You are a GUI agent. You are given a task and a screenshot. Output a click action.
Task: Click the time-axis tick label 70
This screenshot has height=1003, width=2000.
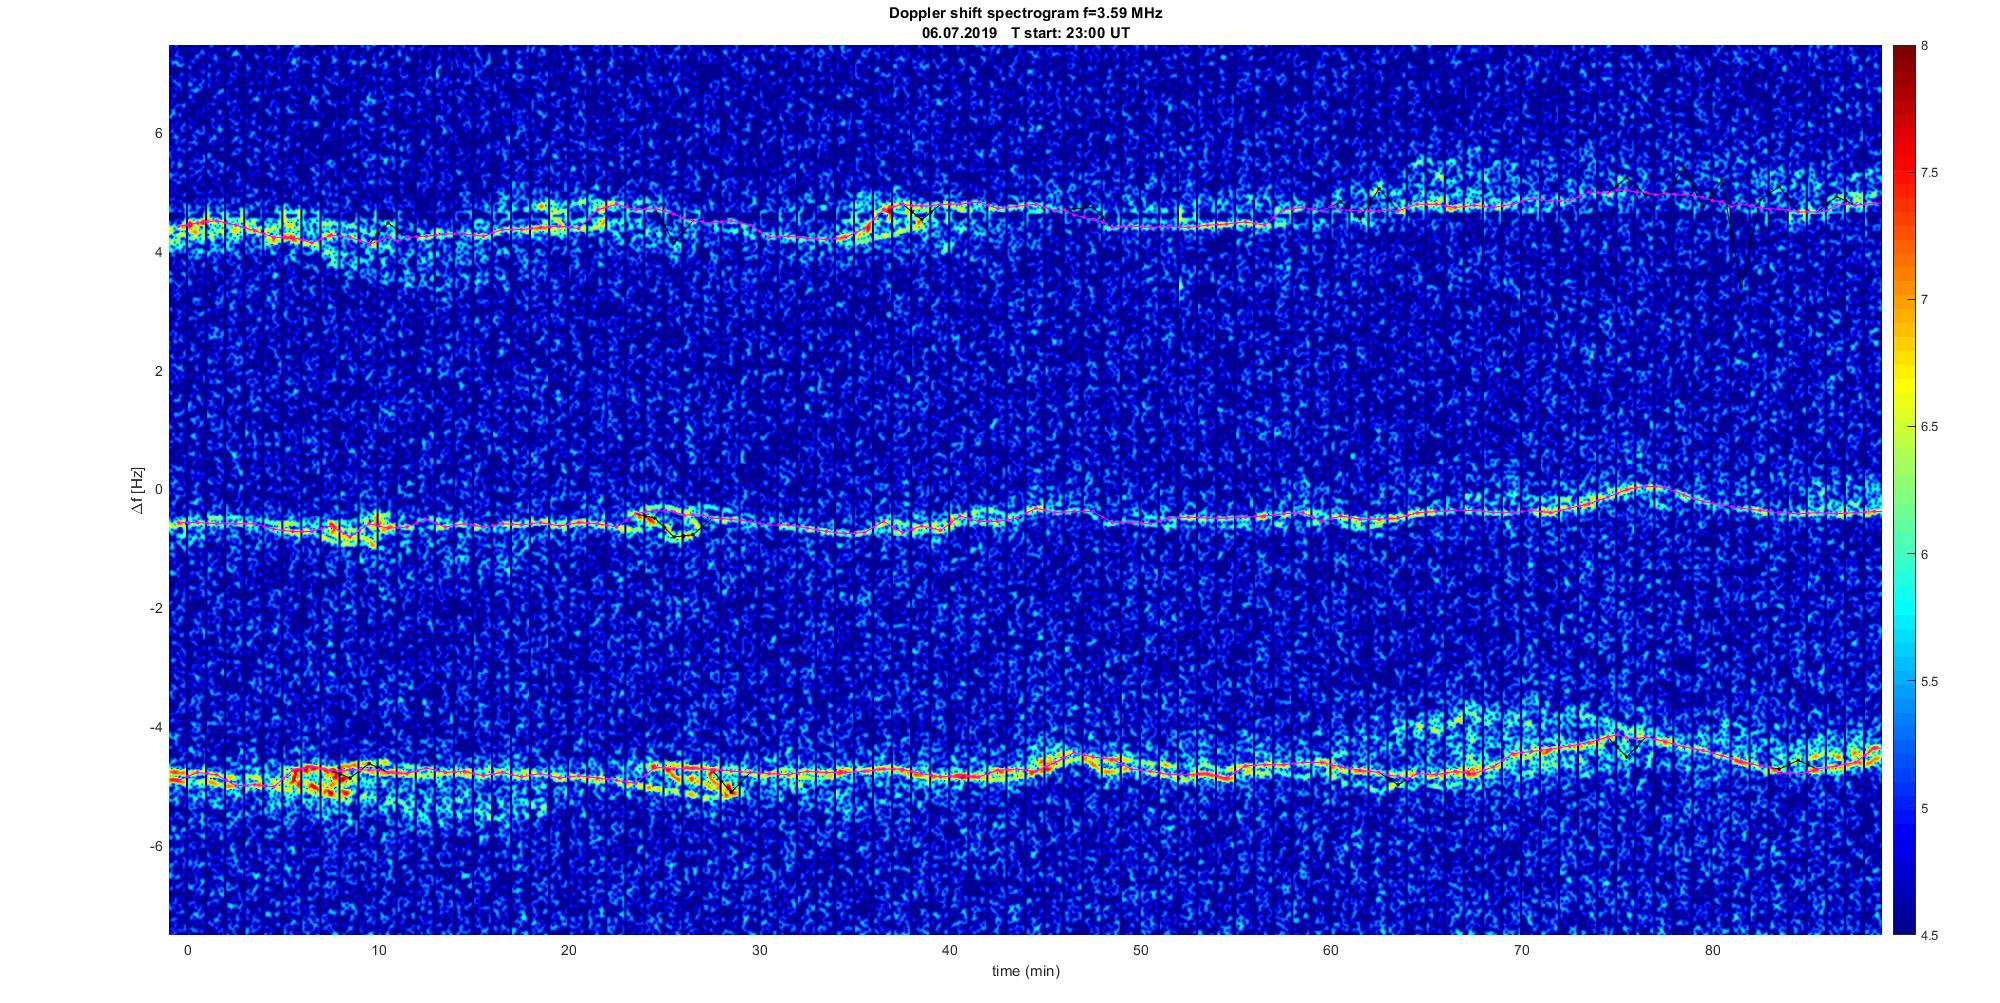click(1521, 950)
